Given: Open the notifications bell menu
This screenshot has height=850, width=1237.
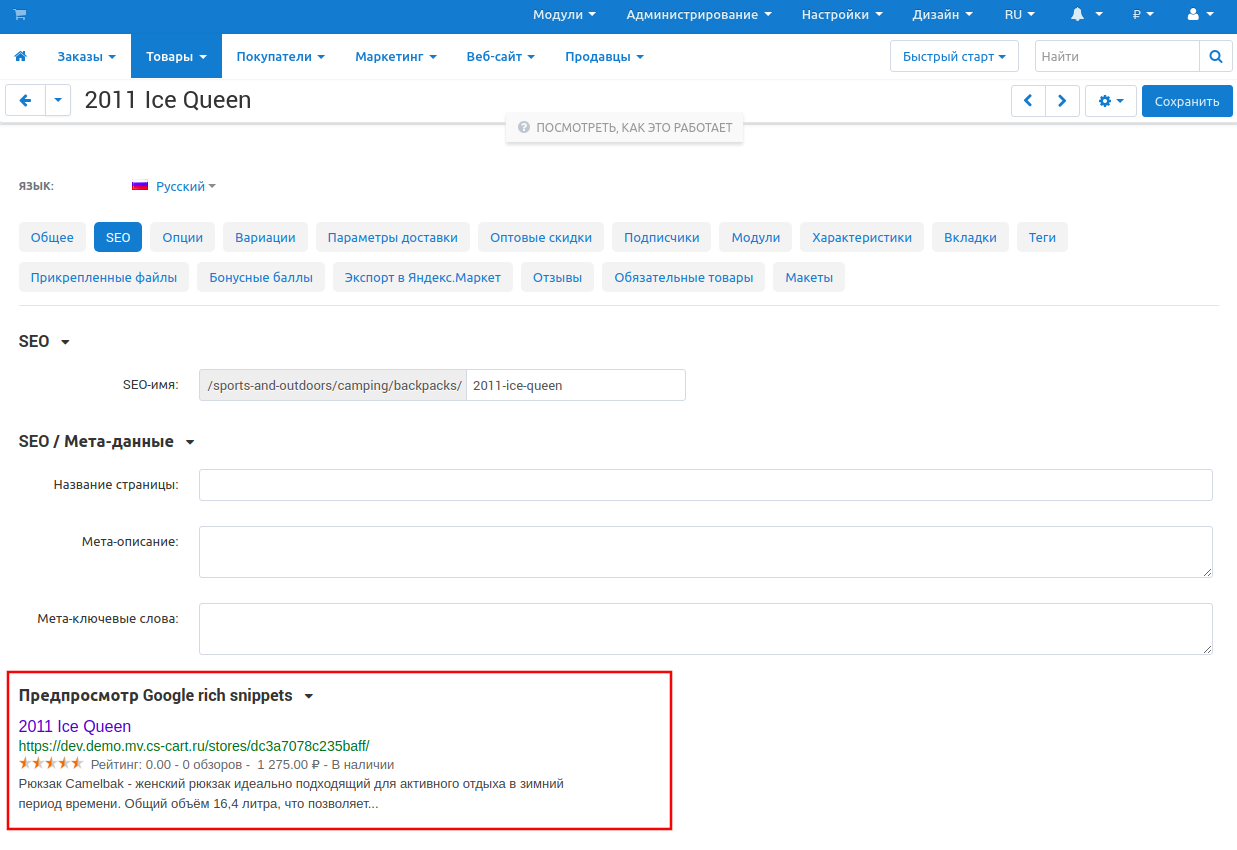Looking at the screenshot, I should 1086,15.
